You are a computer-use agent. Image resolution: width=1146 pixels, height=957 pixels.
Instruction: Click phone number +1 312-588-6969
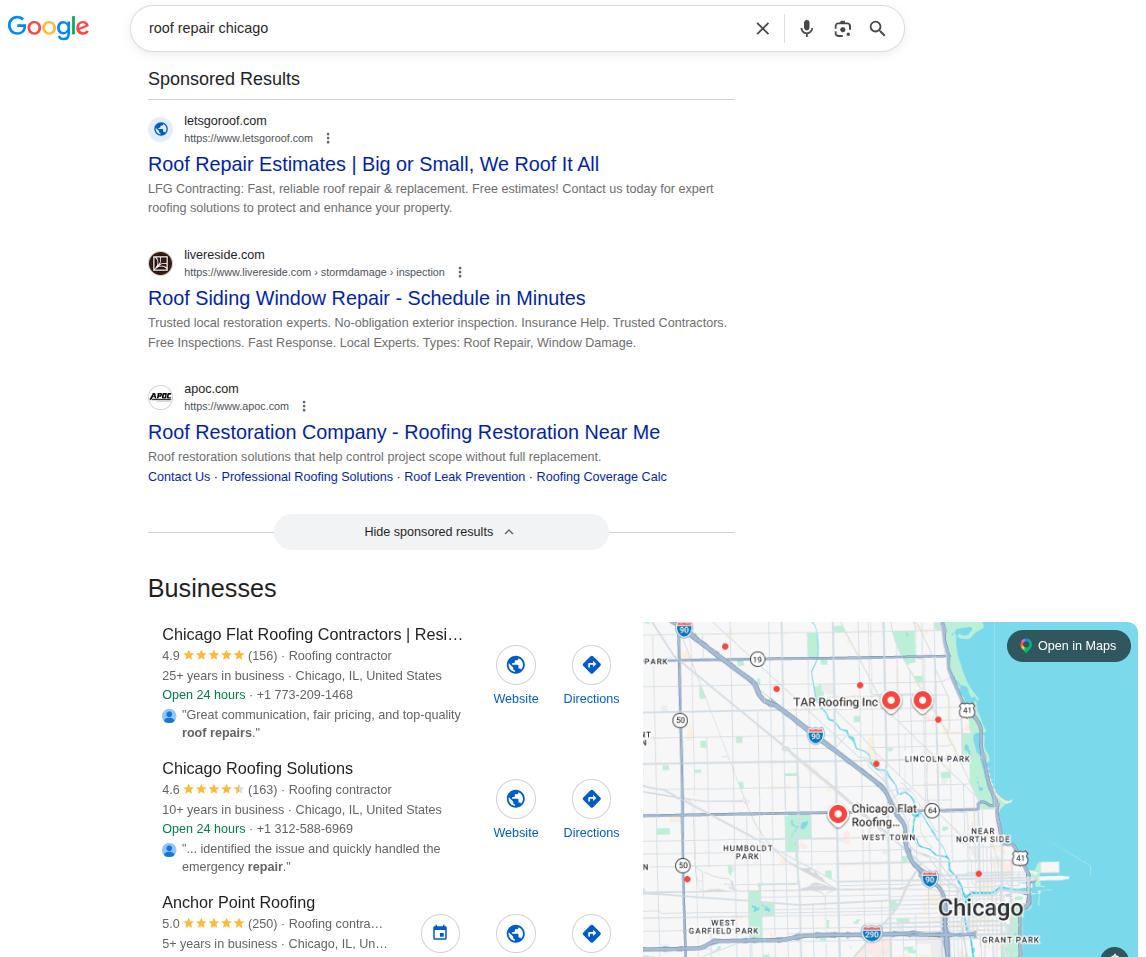click(305, 829)
